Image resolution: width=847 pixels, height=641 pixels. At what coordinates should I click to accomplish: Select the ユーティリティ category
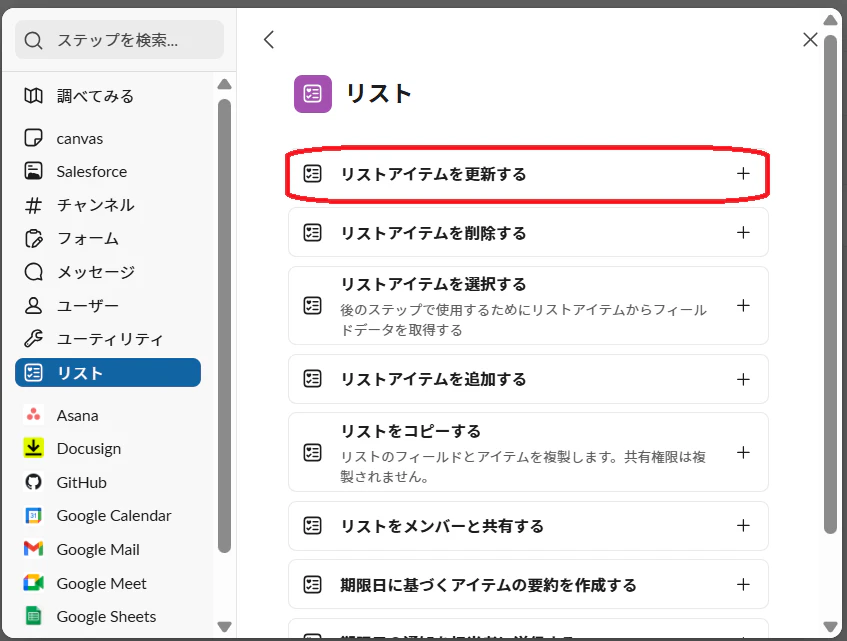click(x=108, y=339)
